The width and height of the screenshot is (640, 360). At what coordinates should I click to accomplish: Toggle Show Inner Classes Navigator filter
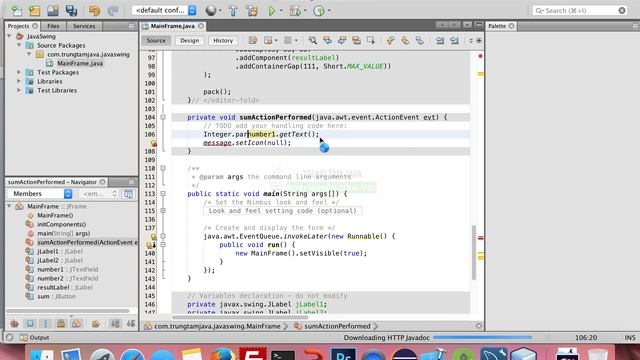(76, 324)
